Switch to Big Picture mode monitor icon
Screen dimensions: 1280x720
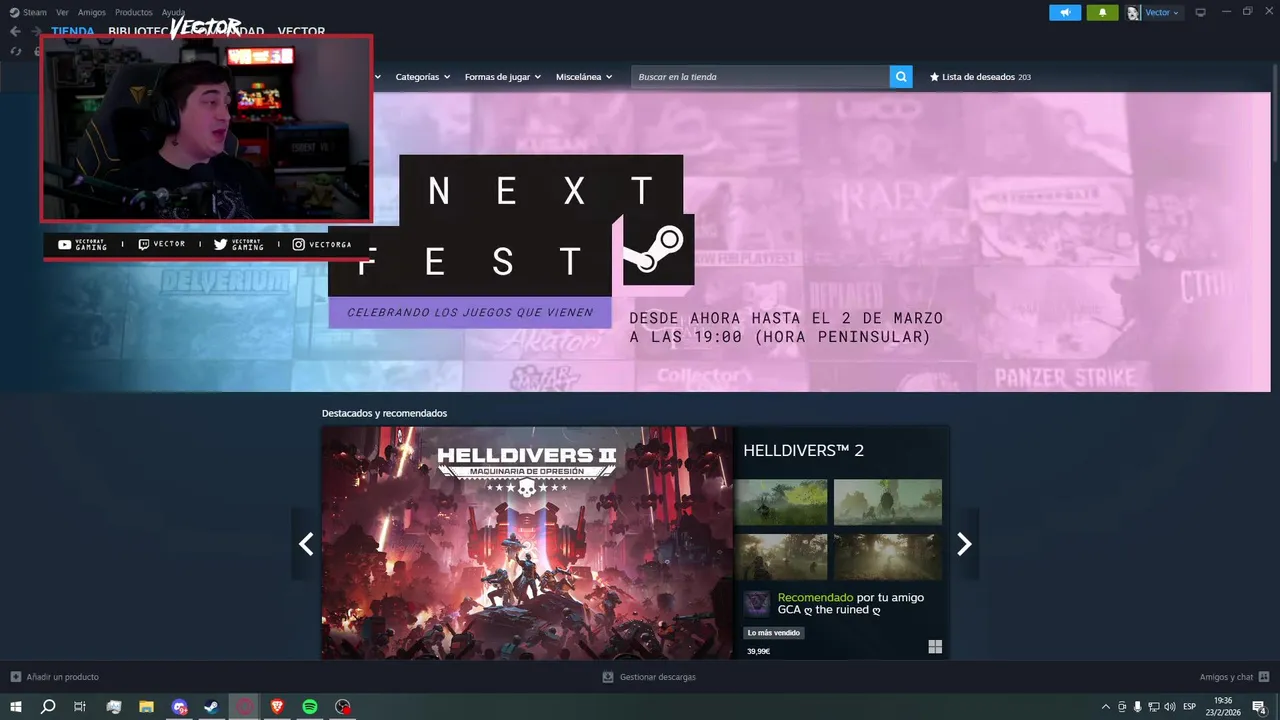pos(1201,12)
